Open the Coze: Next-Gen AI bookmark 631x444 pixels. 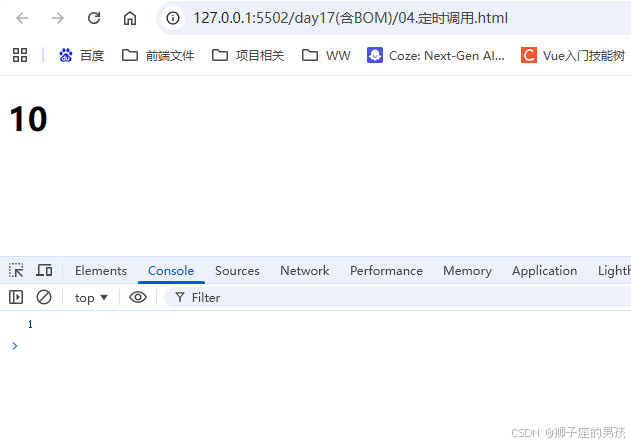point(435,56)
